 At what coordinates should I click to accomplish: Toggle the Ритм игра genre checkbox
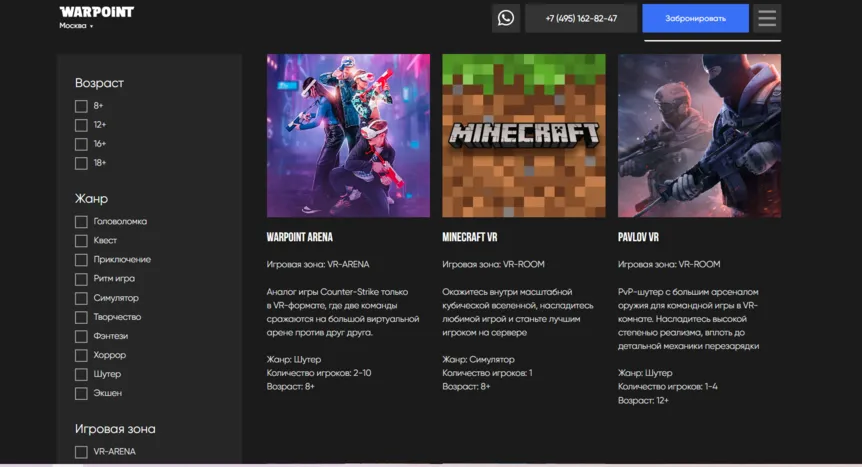pyautogui.click(x=81, y=279)
